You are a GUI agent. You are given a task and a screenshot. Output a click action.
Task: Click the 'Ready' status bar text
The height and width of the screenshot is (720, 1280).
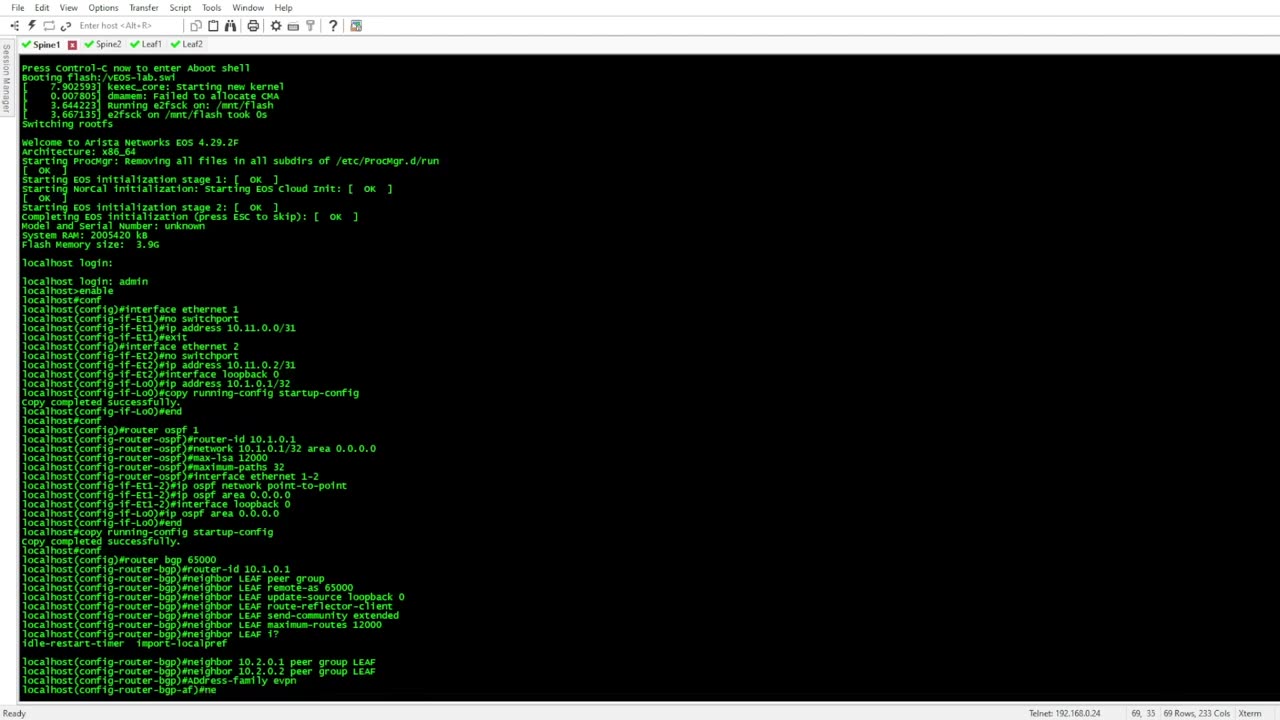tap(14, 713)
